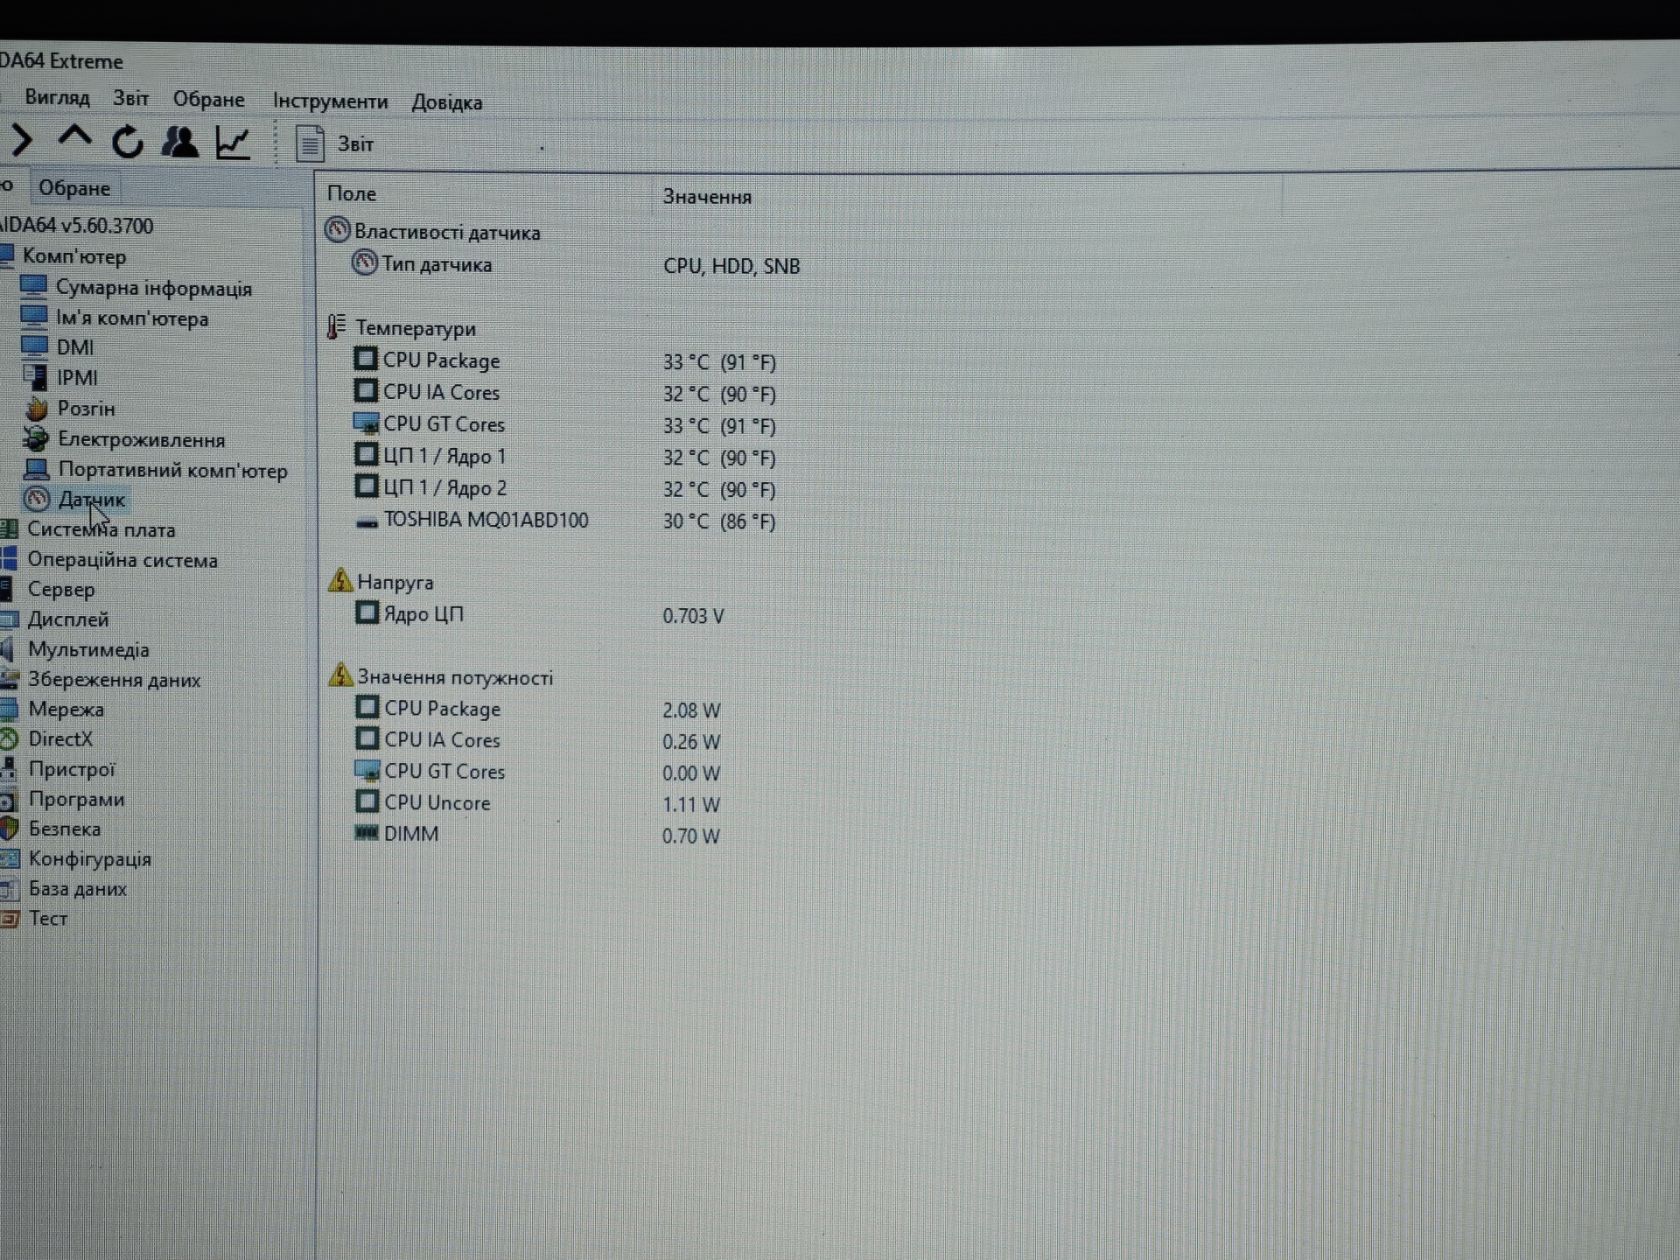Open the Звіт menu in menu bar

click(x=131, y=98)
